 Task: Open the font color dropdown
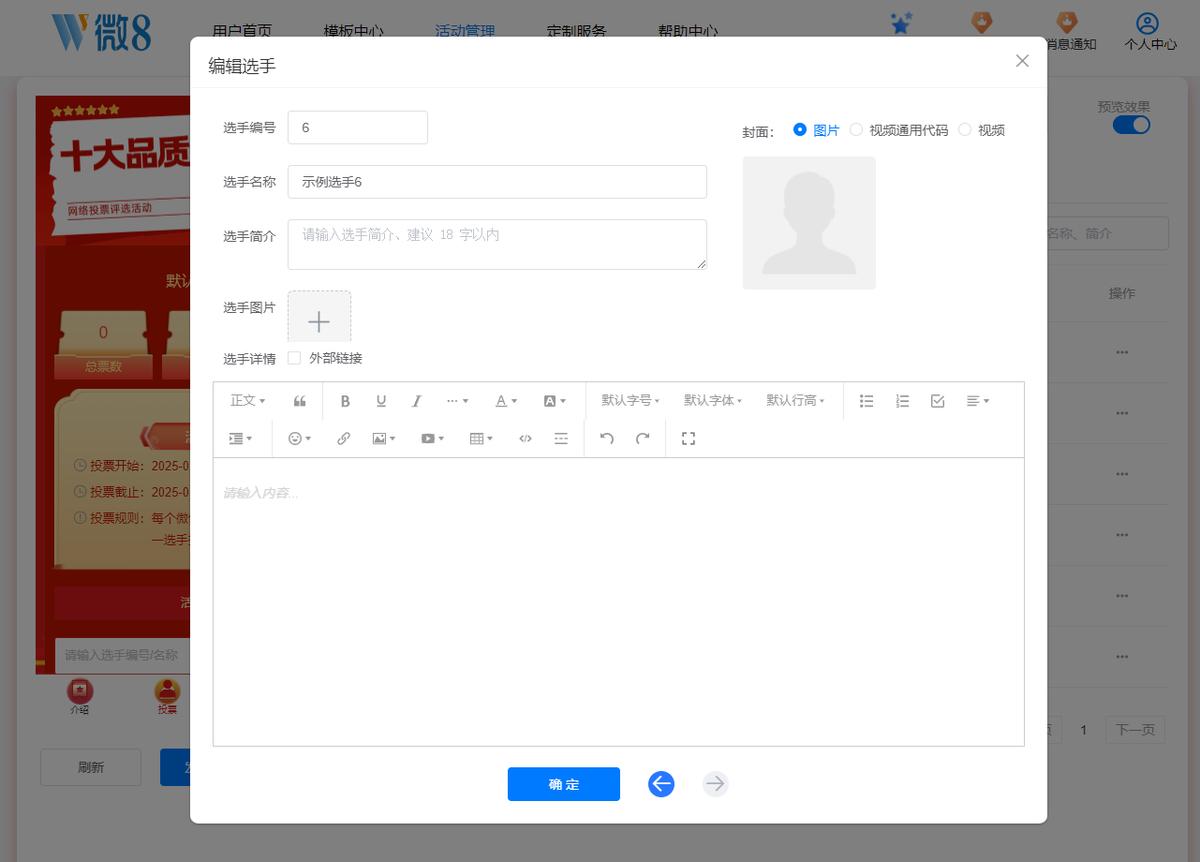tap(506, 401)
